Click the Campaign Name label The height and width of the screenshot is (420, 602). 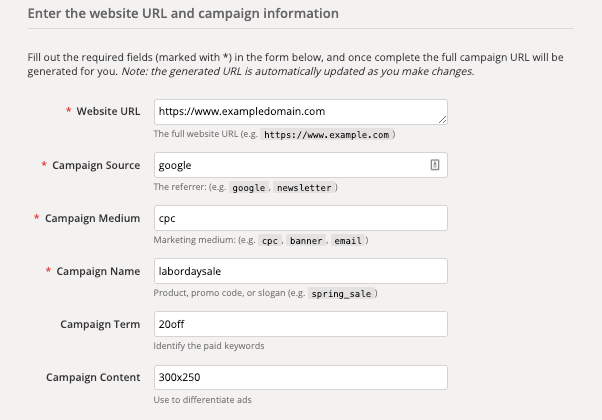pyautogui.click(x=98, y=271)
